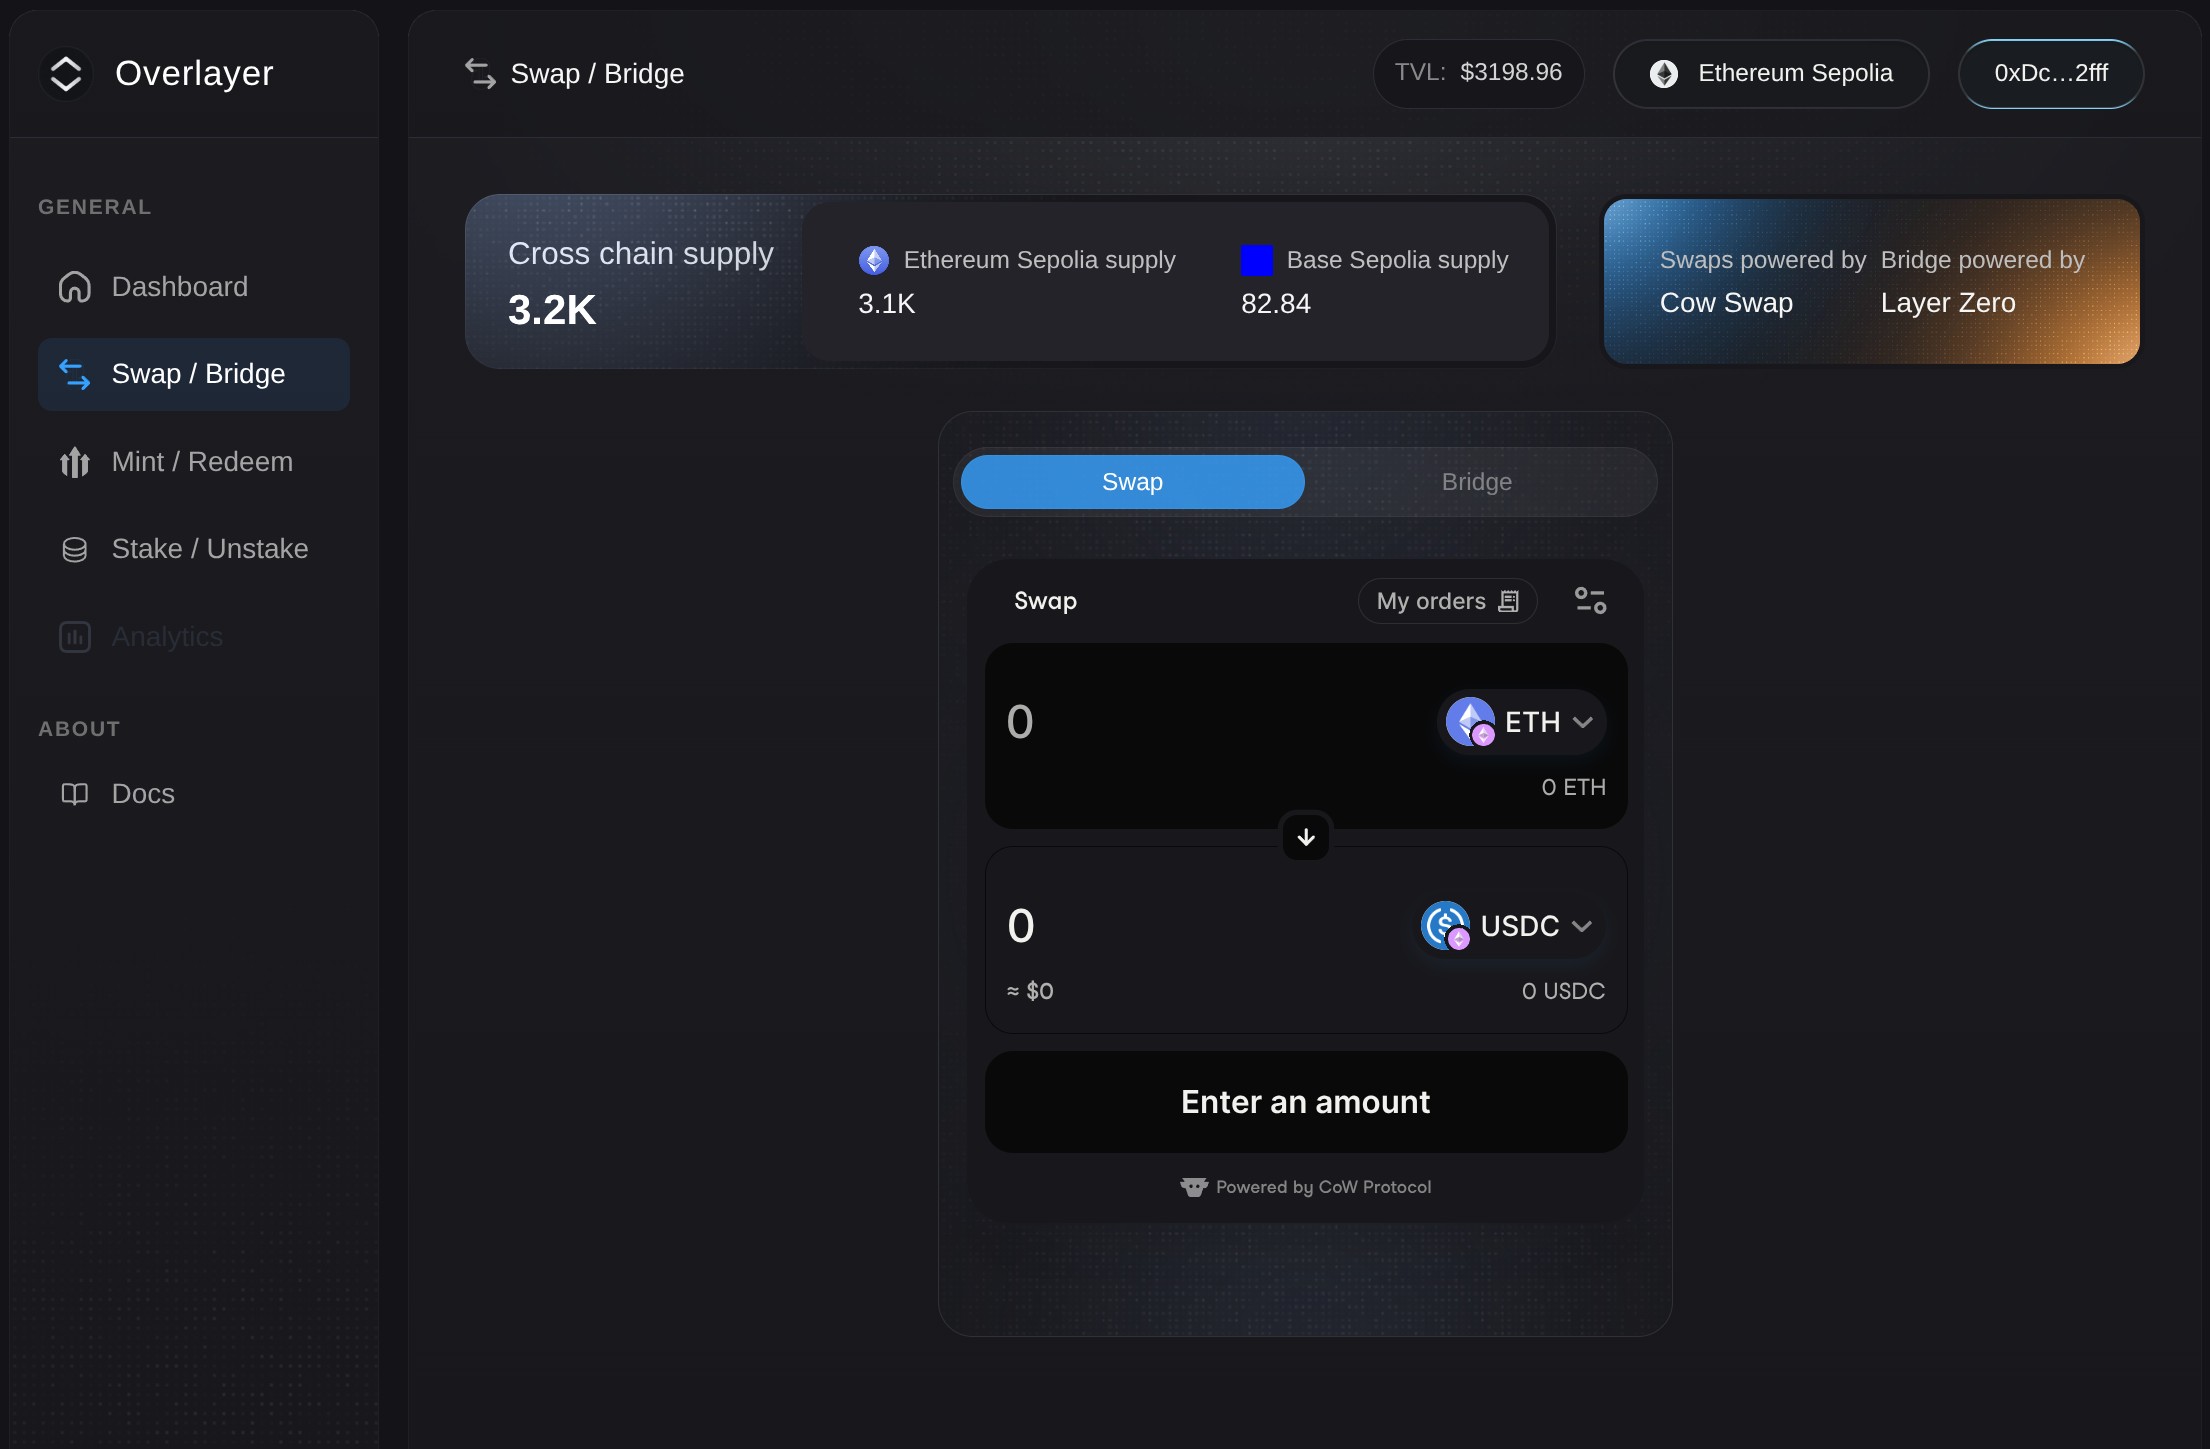Viewport: 2210px width, 1449px height.
Task: Open Dashboard from the sidebar
Action: coord(194,287)
